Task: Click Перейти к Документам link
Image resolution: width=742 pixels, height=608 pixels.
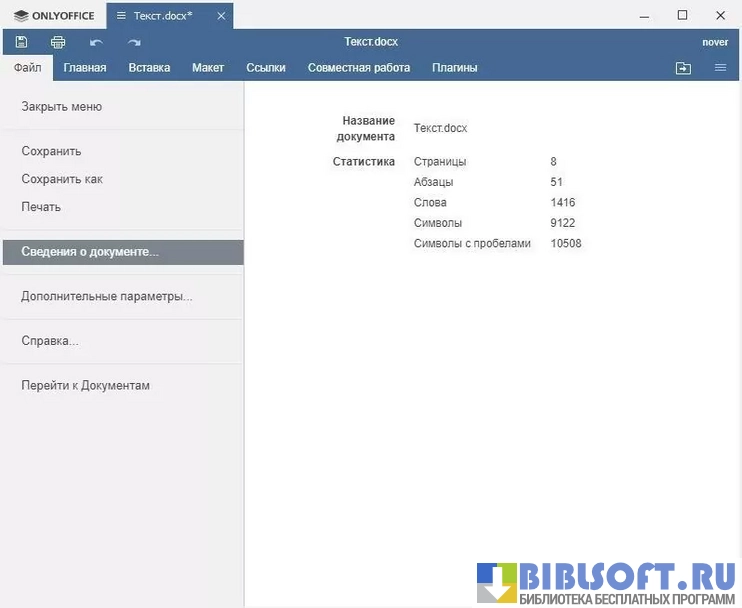Action: pos(86,386)
